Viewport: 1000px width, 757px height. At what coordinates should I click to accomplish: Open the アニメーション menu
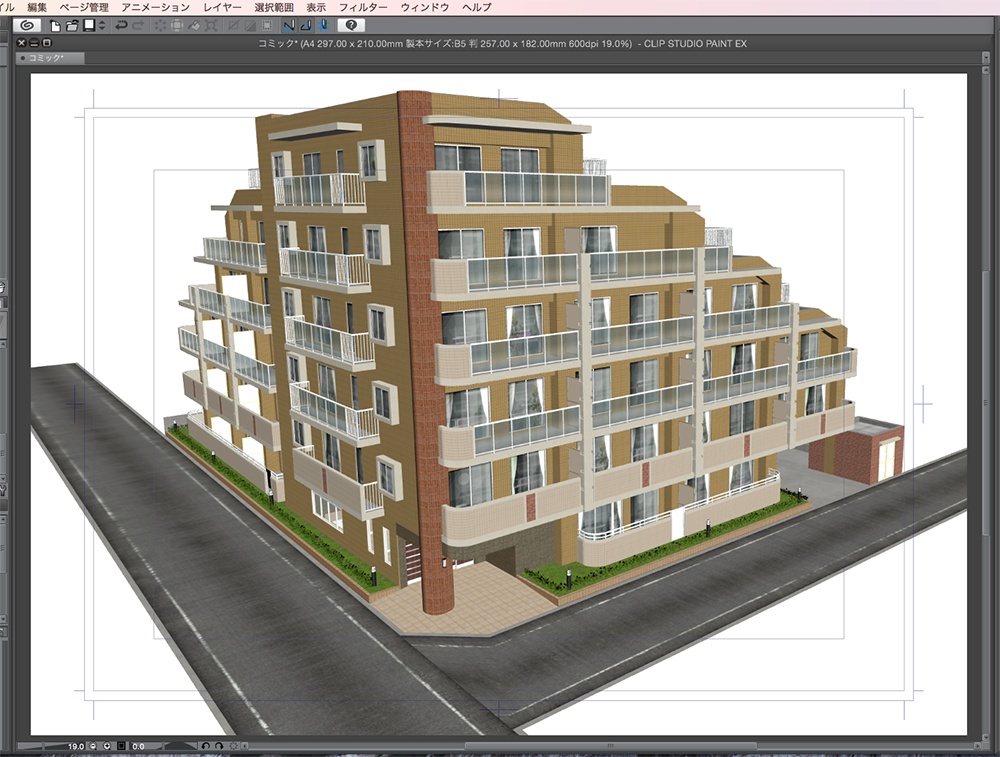pyautogui.click(x=156, y=7)
